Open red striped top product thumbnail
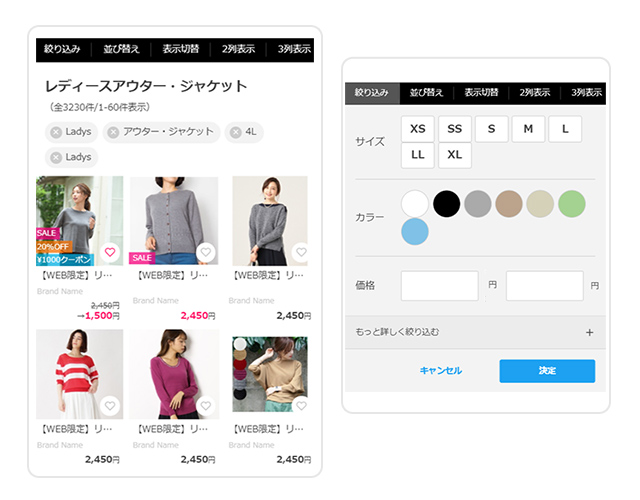640x500 pixels. pyautogui.click(x=80, y=374)
